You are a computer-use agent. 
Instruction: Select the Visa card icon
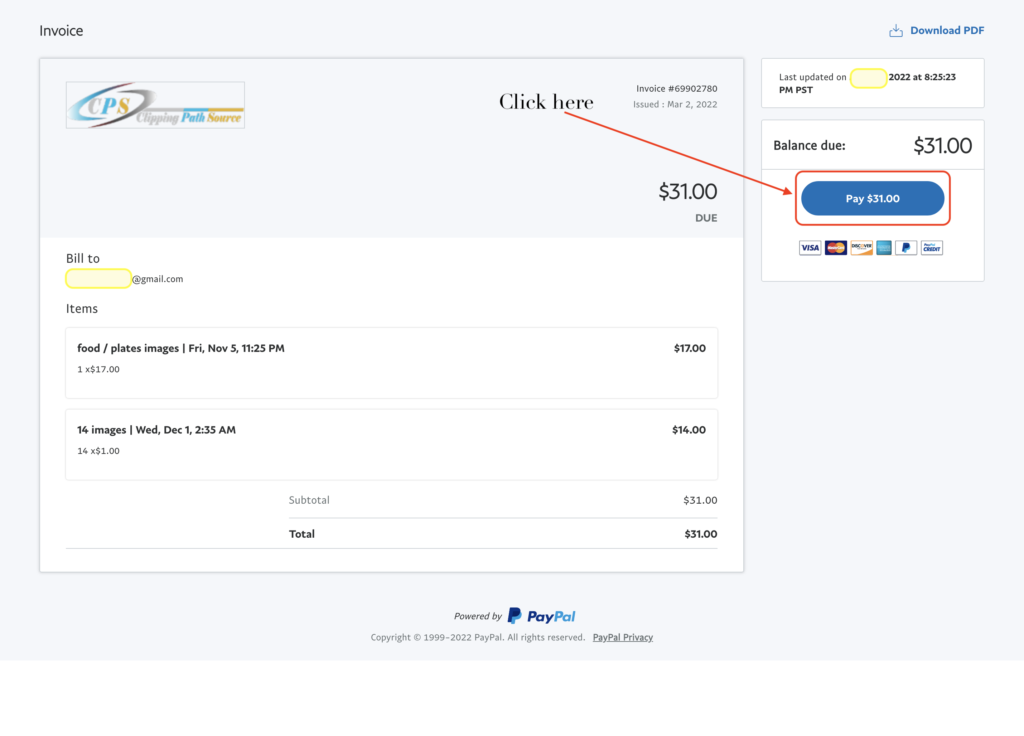810,248
